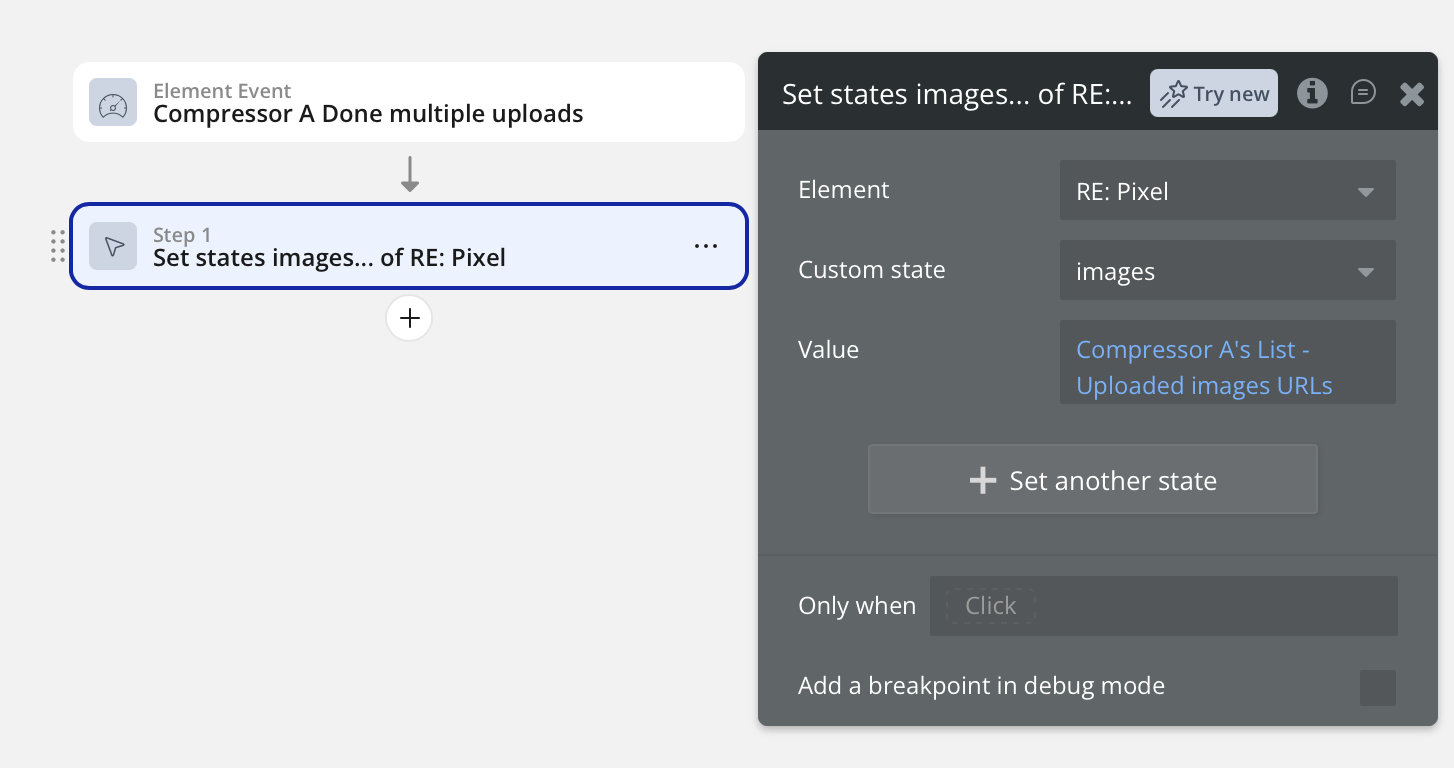The width and height of the screenshot is (1454, 768).
Task: Click the cursor arrow icon on Step 1
Action: (113, 246)
